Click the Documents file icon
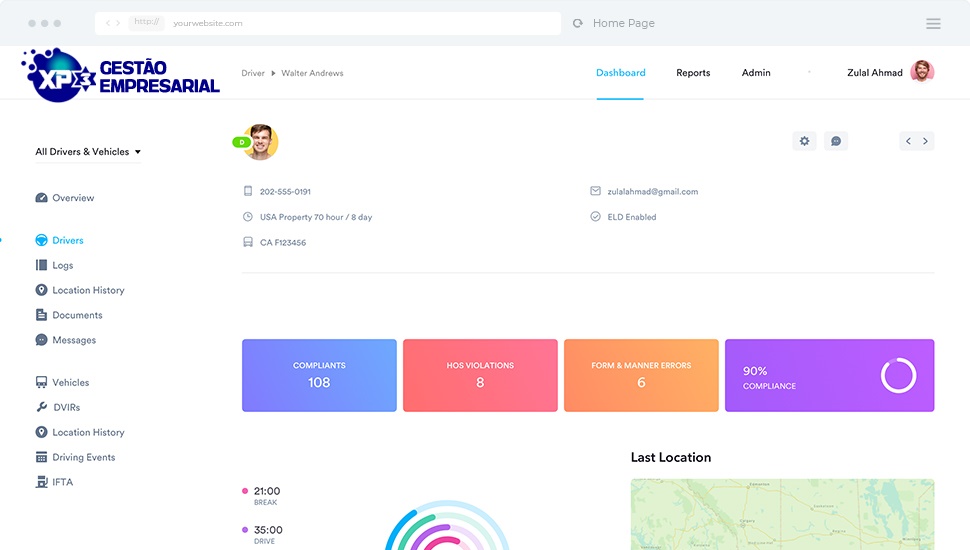 pos(41,315)
